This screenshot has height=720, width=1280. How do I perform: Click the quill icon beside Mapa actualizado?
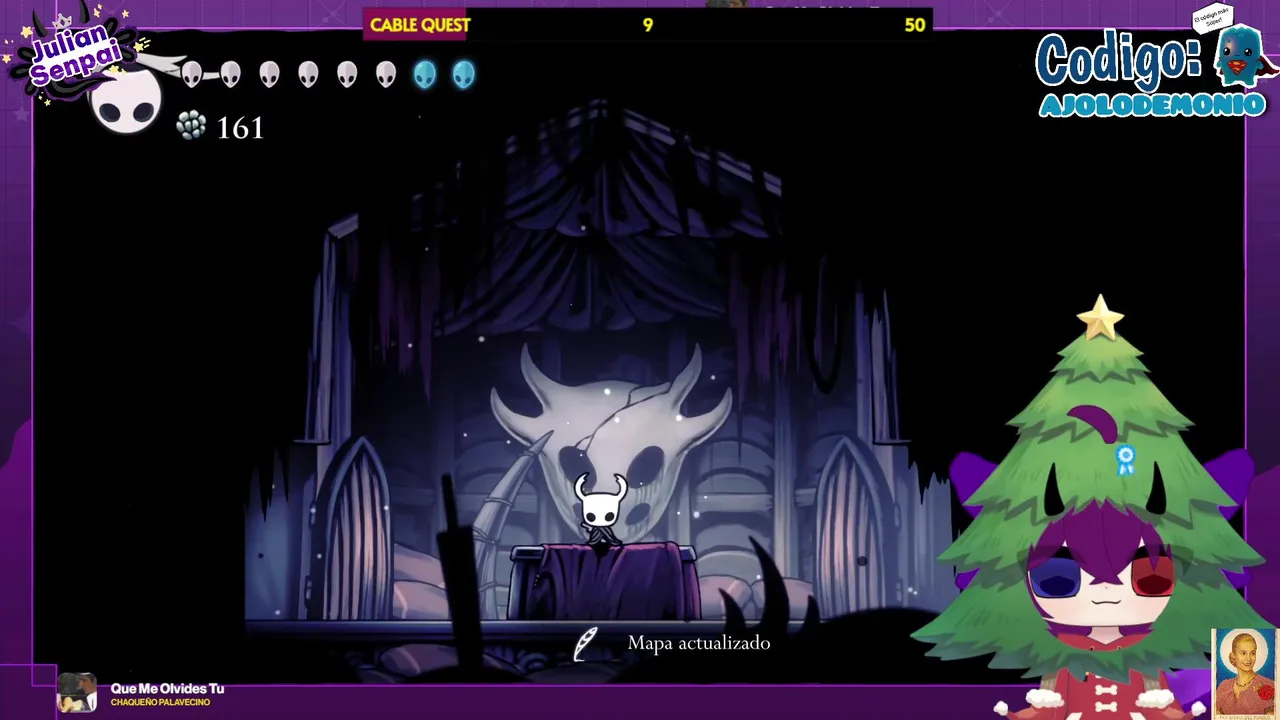pos(587,643)
